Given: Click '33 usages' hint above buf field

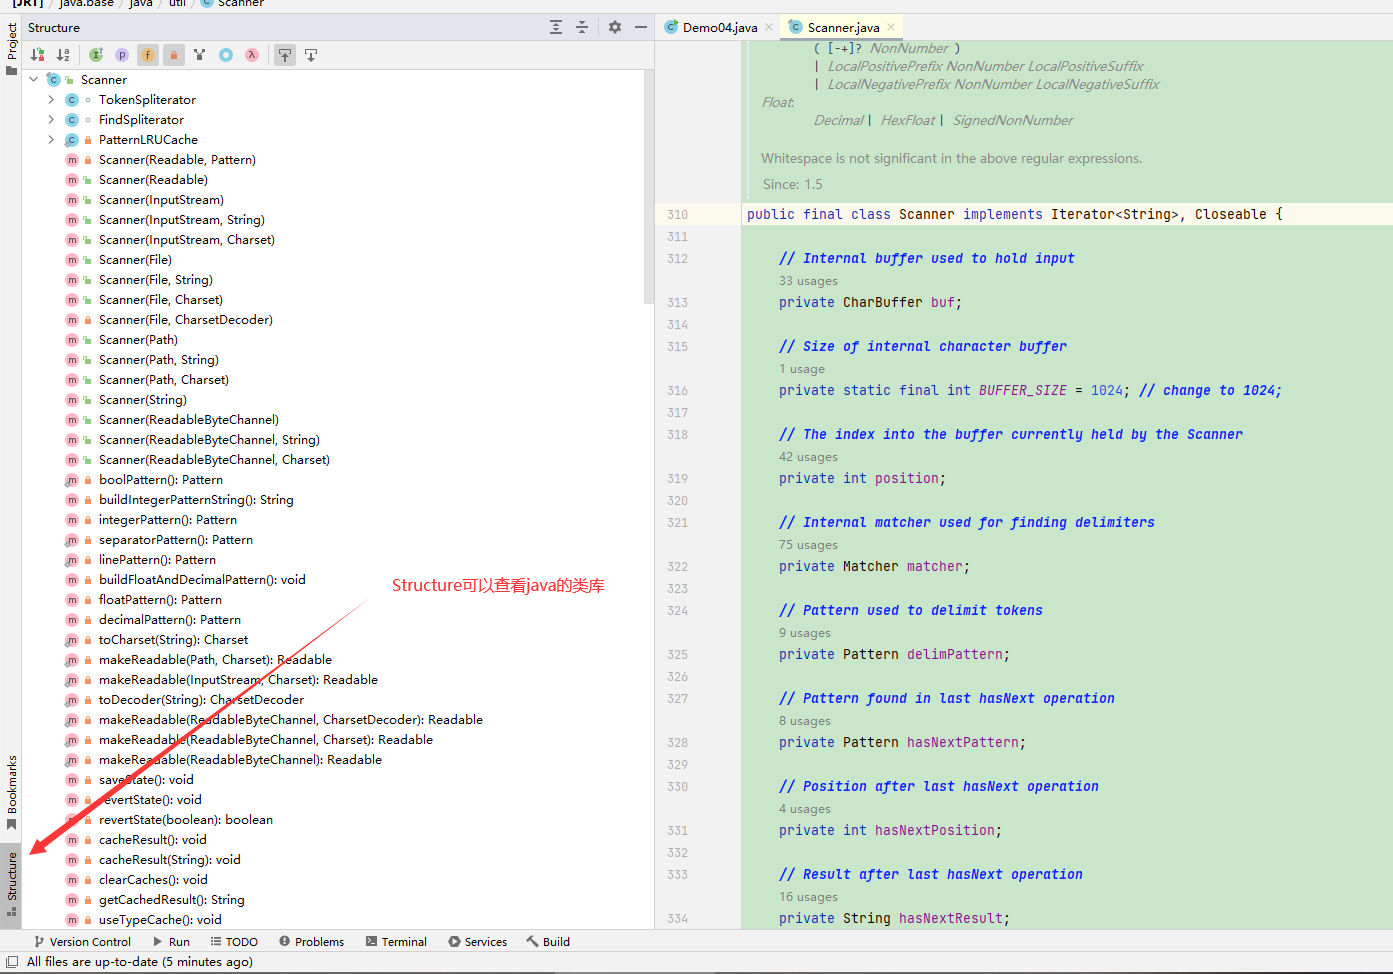Looking at the screenshot, I should [808, 281].
